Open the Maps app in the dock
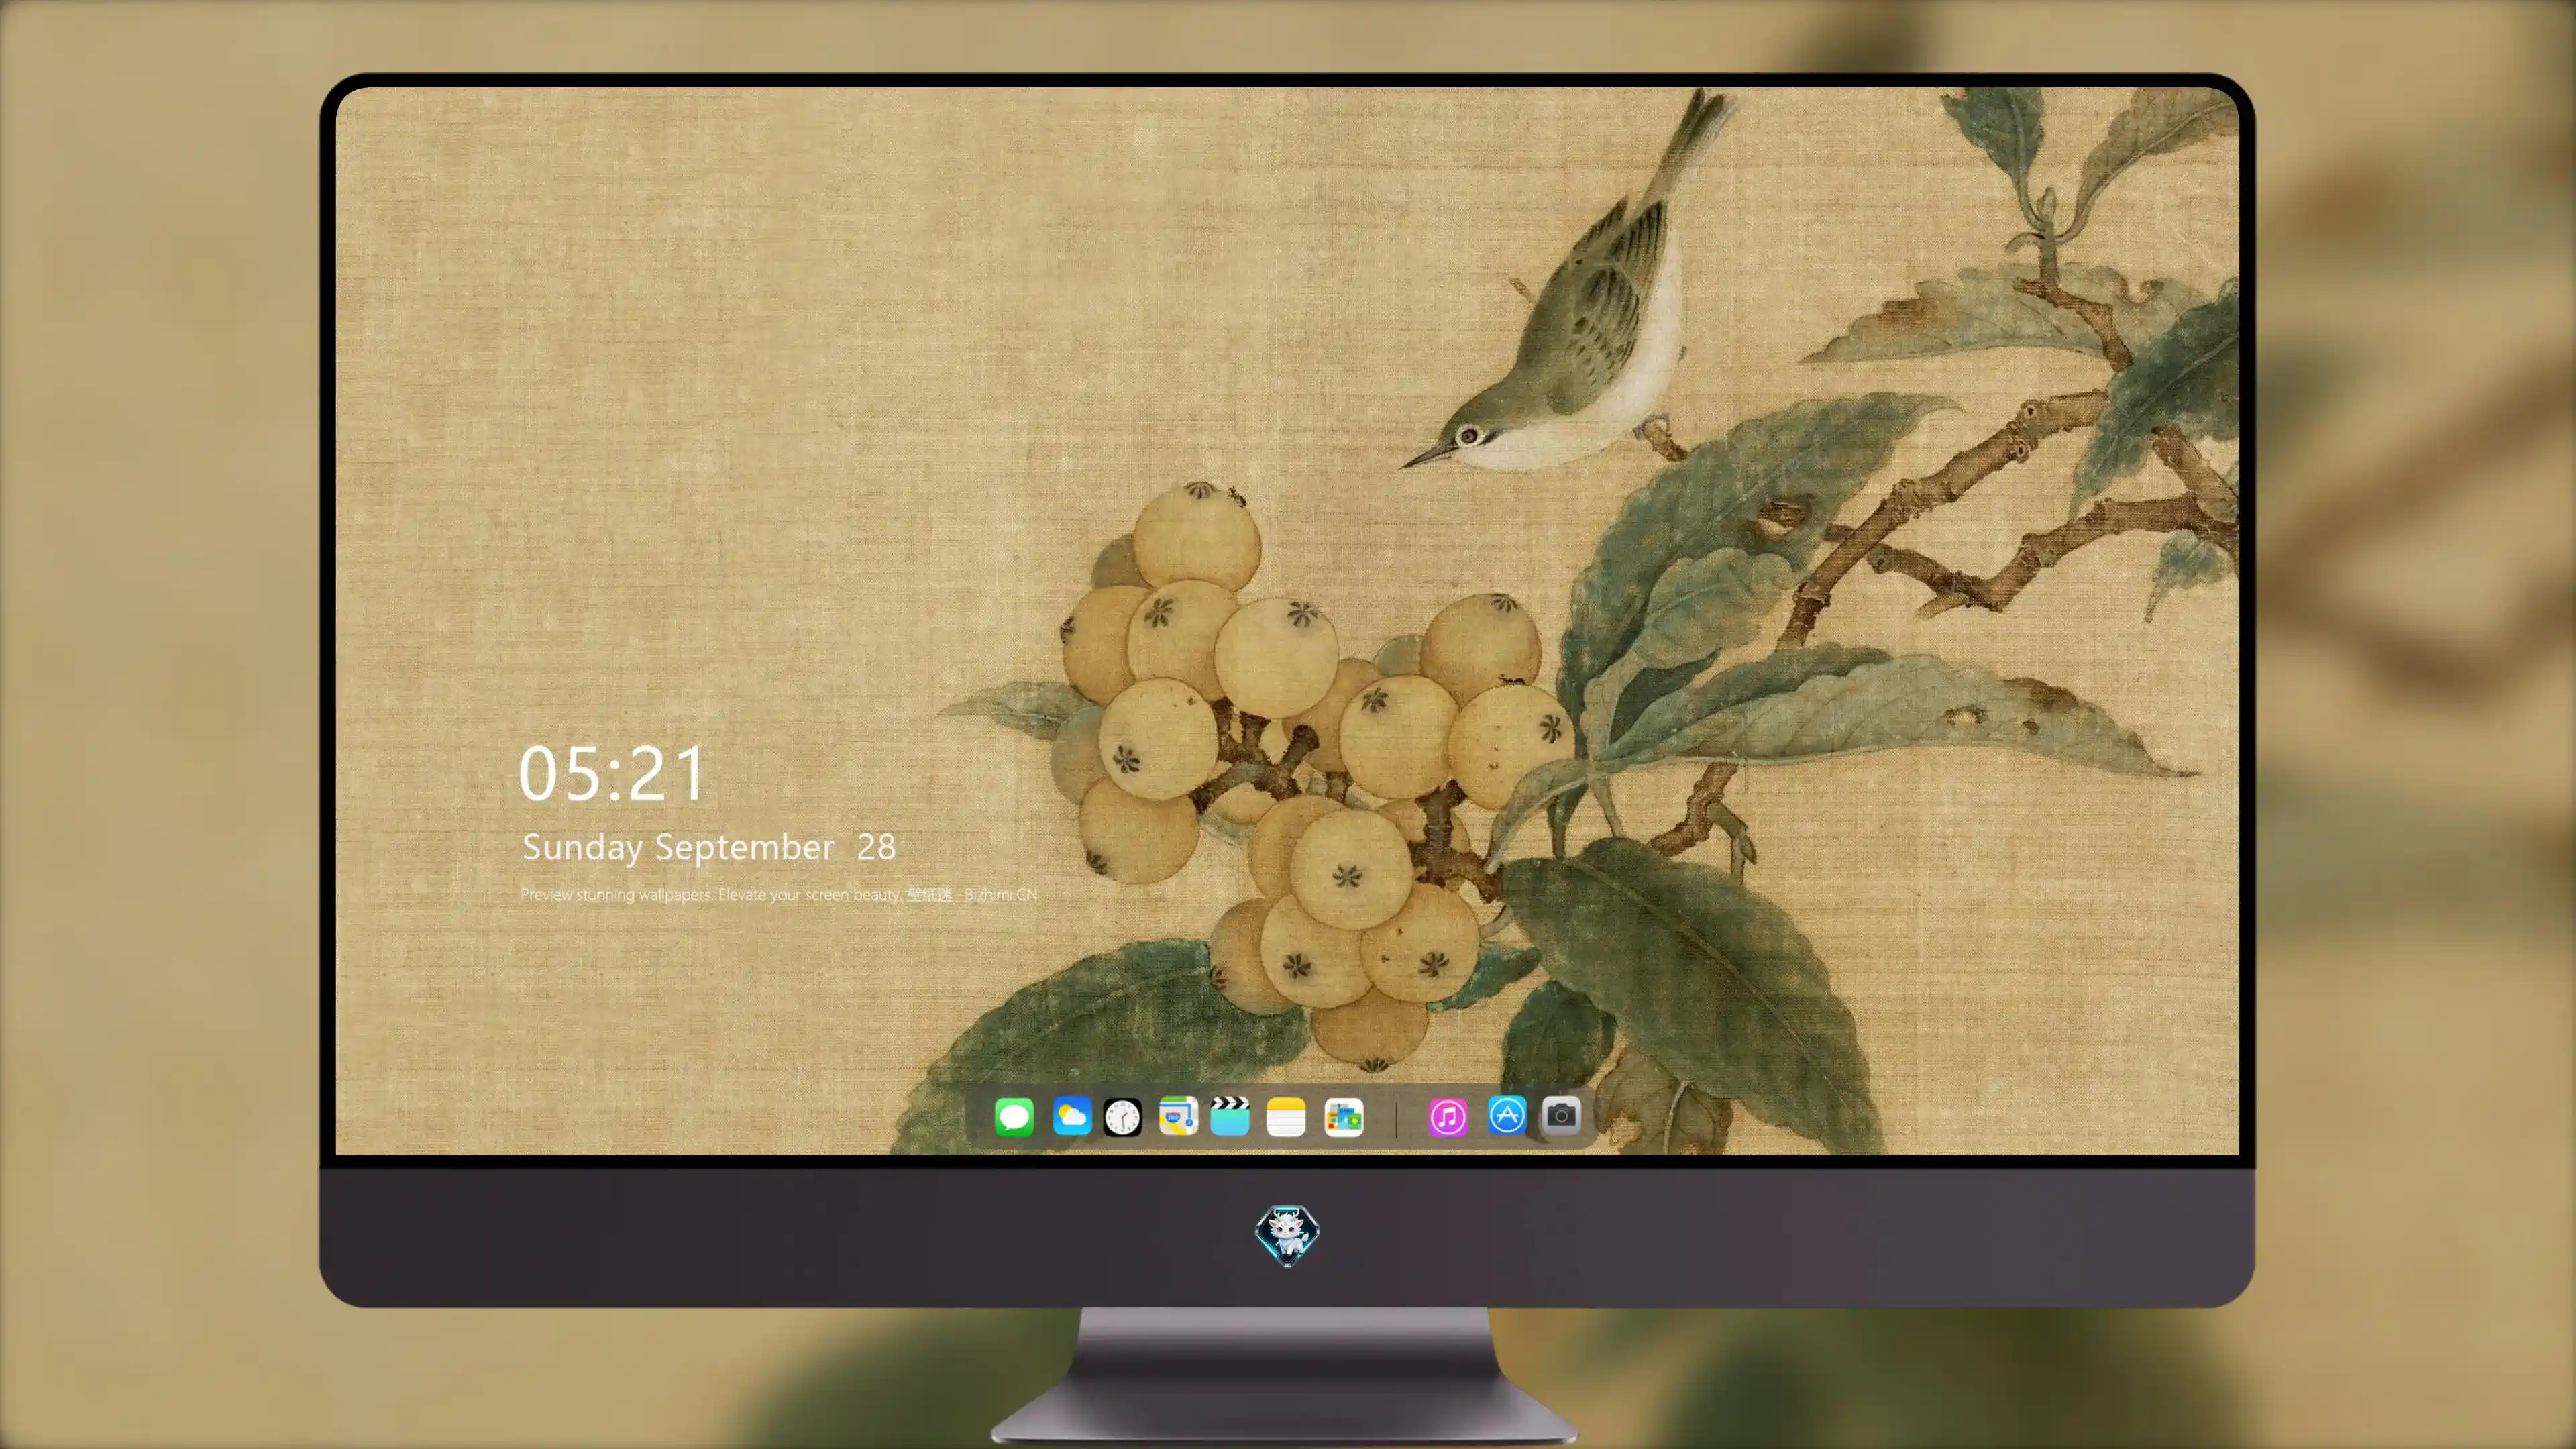Image resolution: width=2576 pixels, height=1449 pixels. (x=1178, y=1116)
